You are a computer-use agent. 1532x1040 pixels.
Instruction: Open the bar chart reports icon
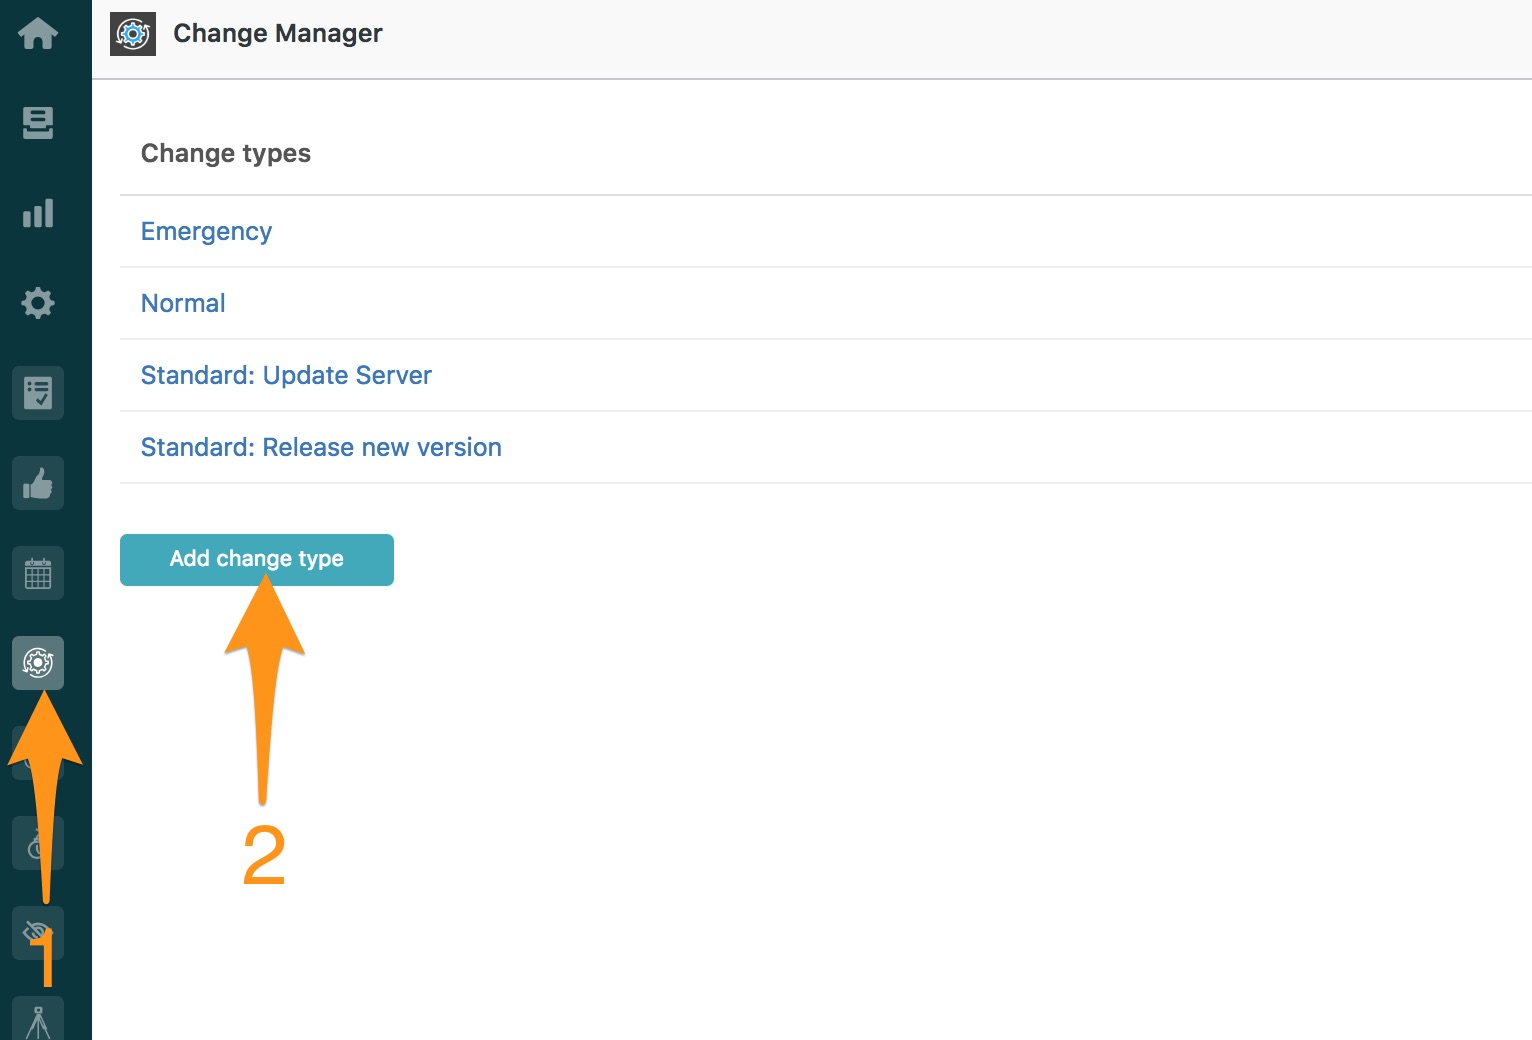tap(38, 213)
